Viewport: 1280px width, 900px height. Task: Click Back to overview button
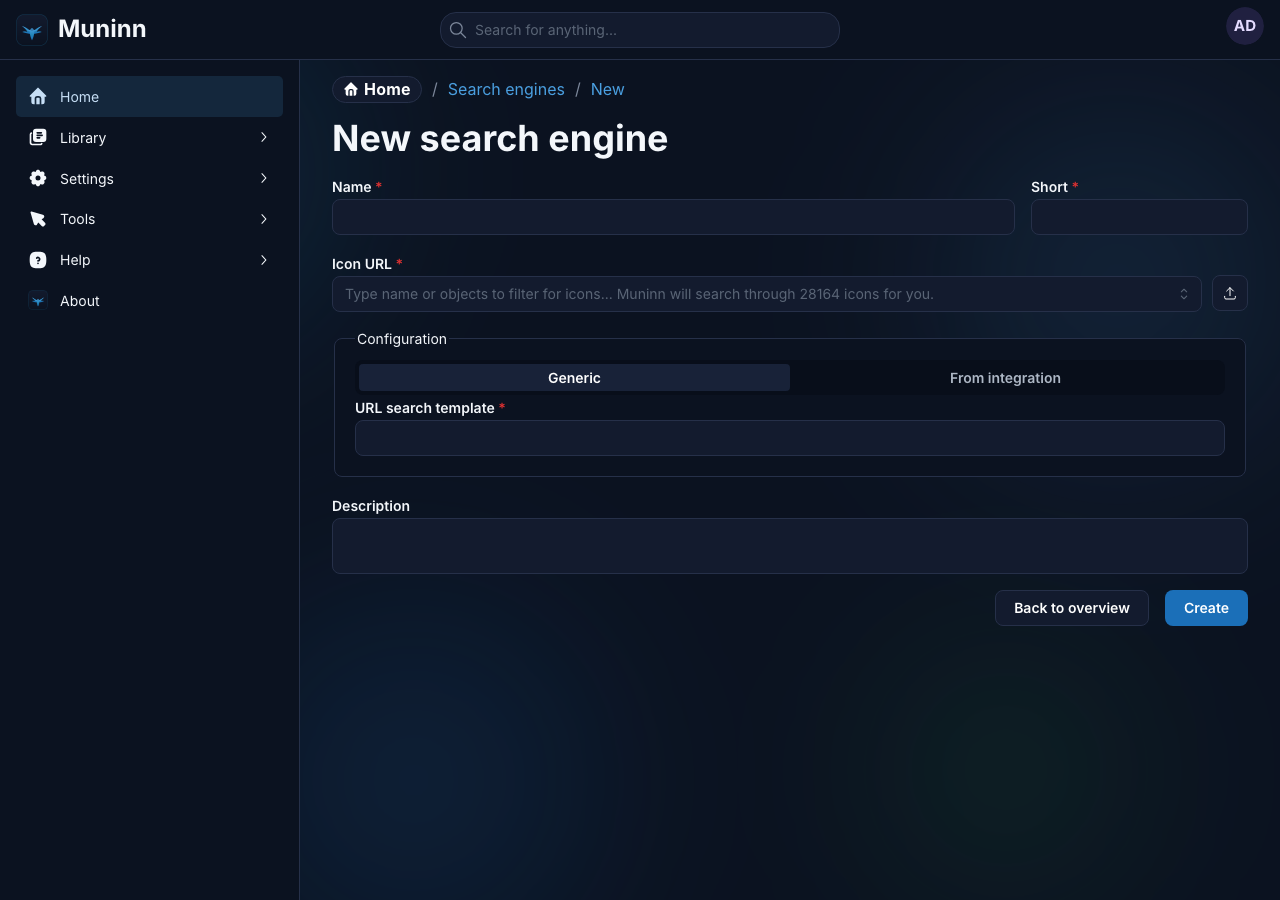[x=1072, y=608]
